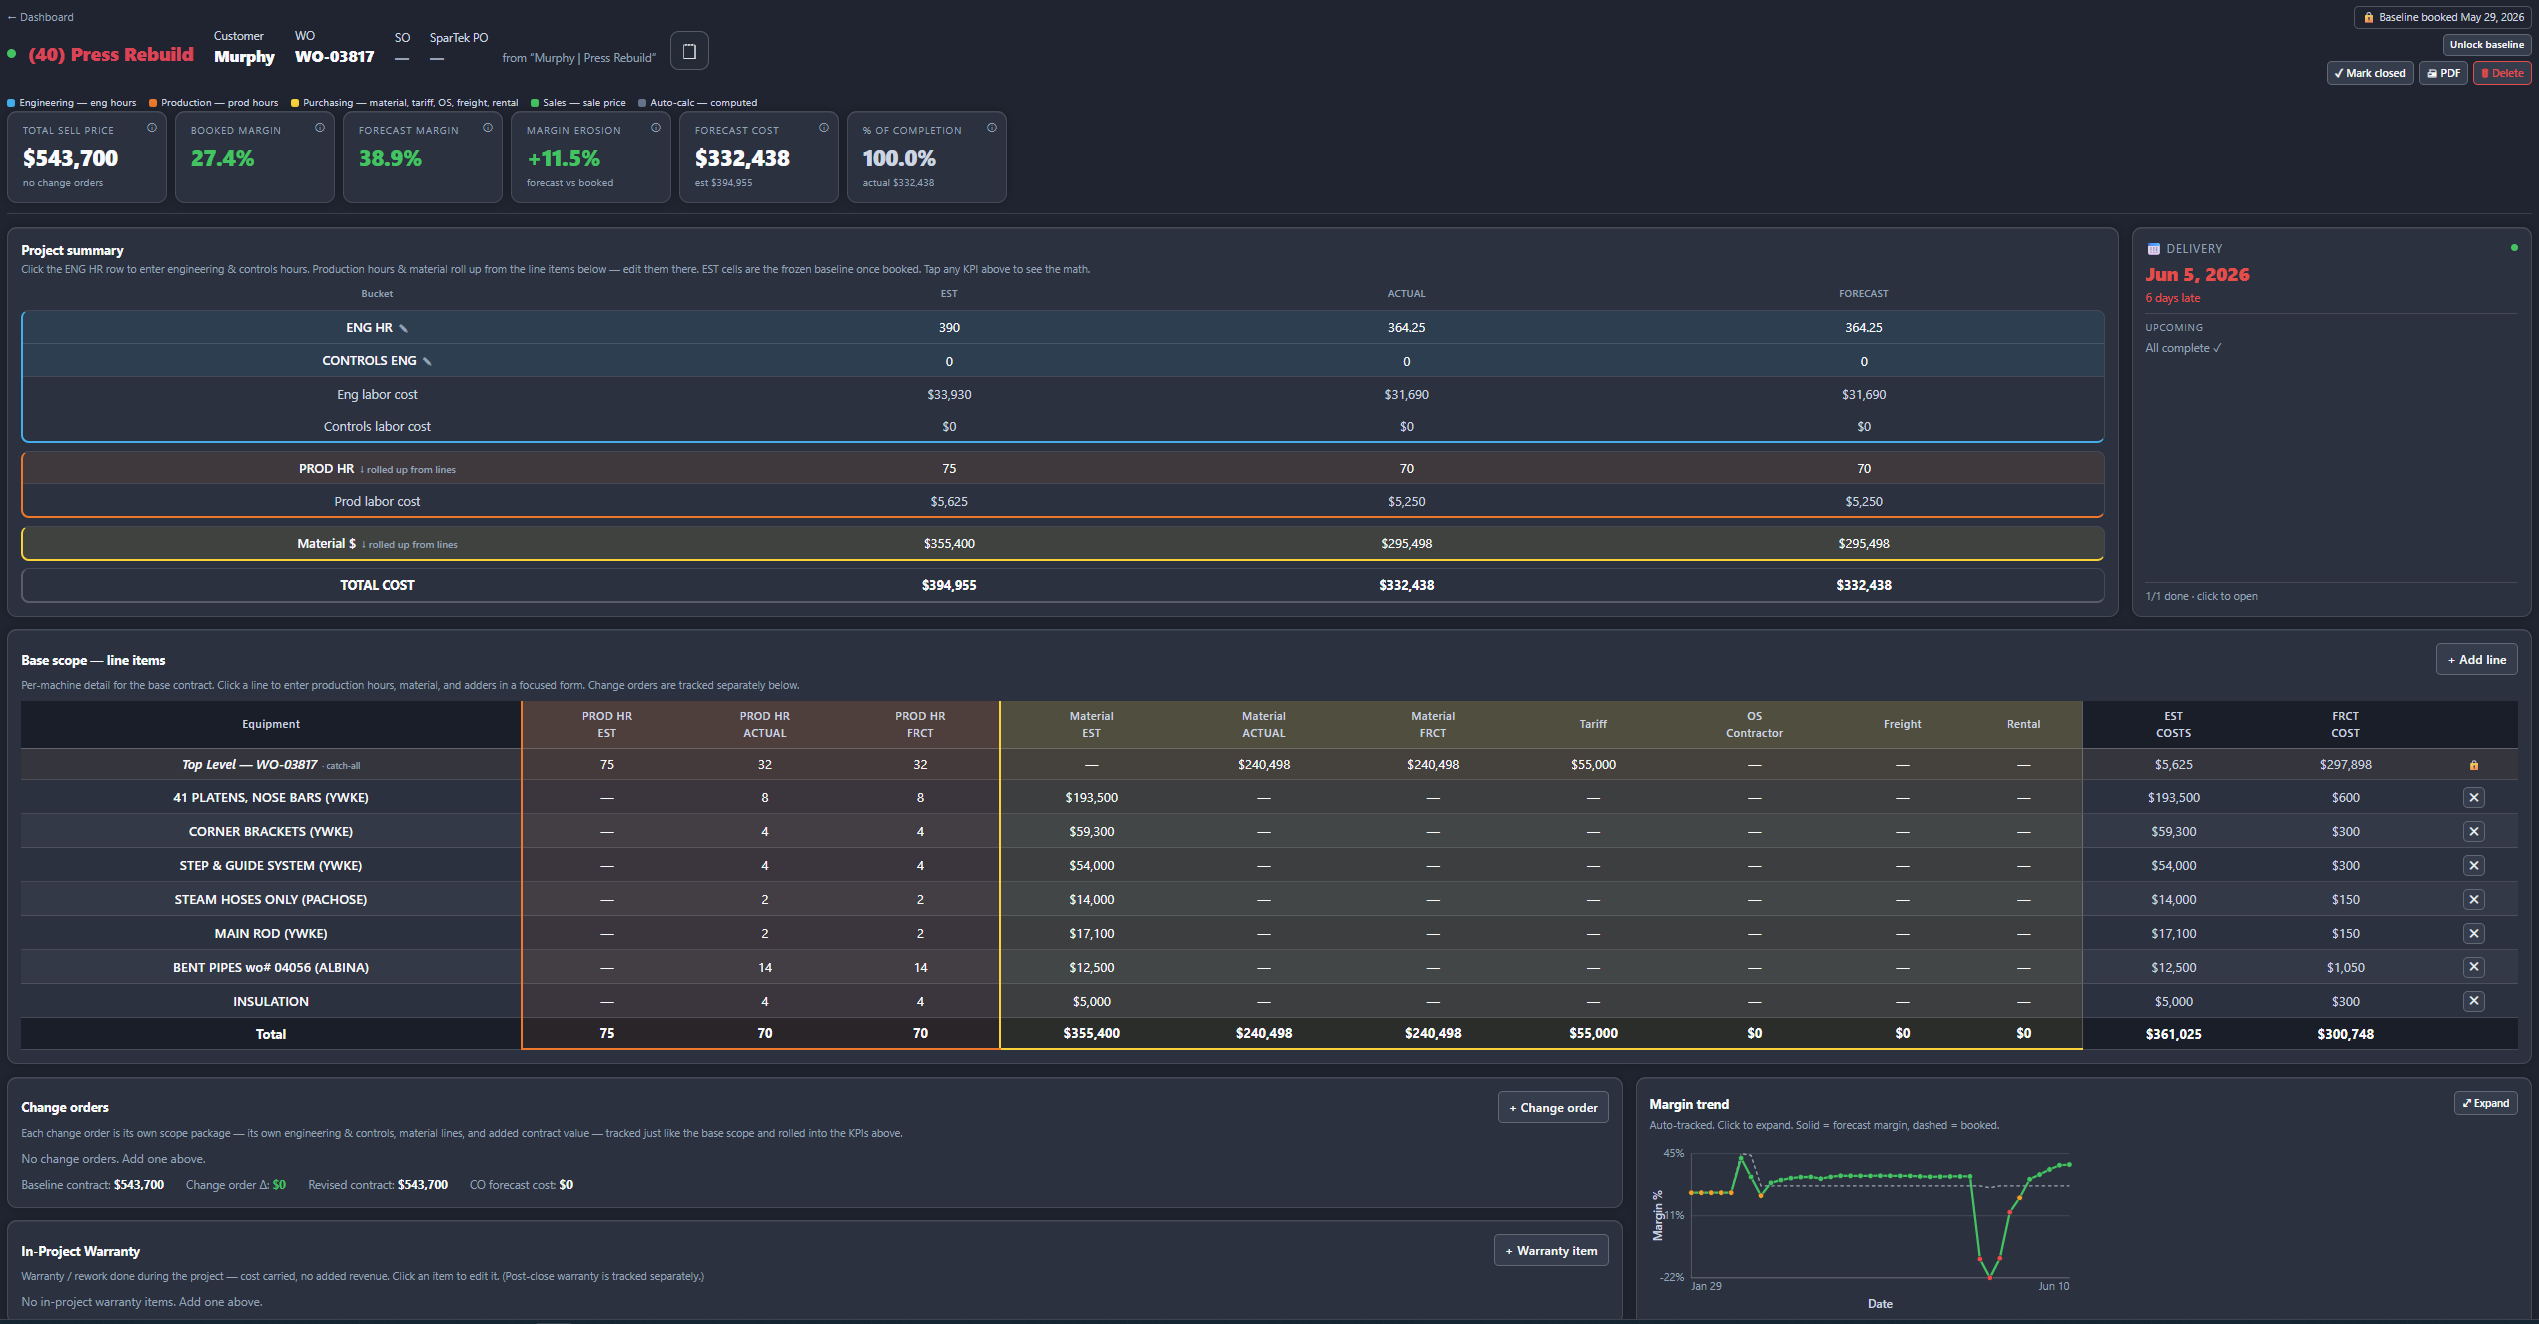Open the Margin Erosion KPI card

coord(591,157)
